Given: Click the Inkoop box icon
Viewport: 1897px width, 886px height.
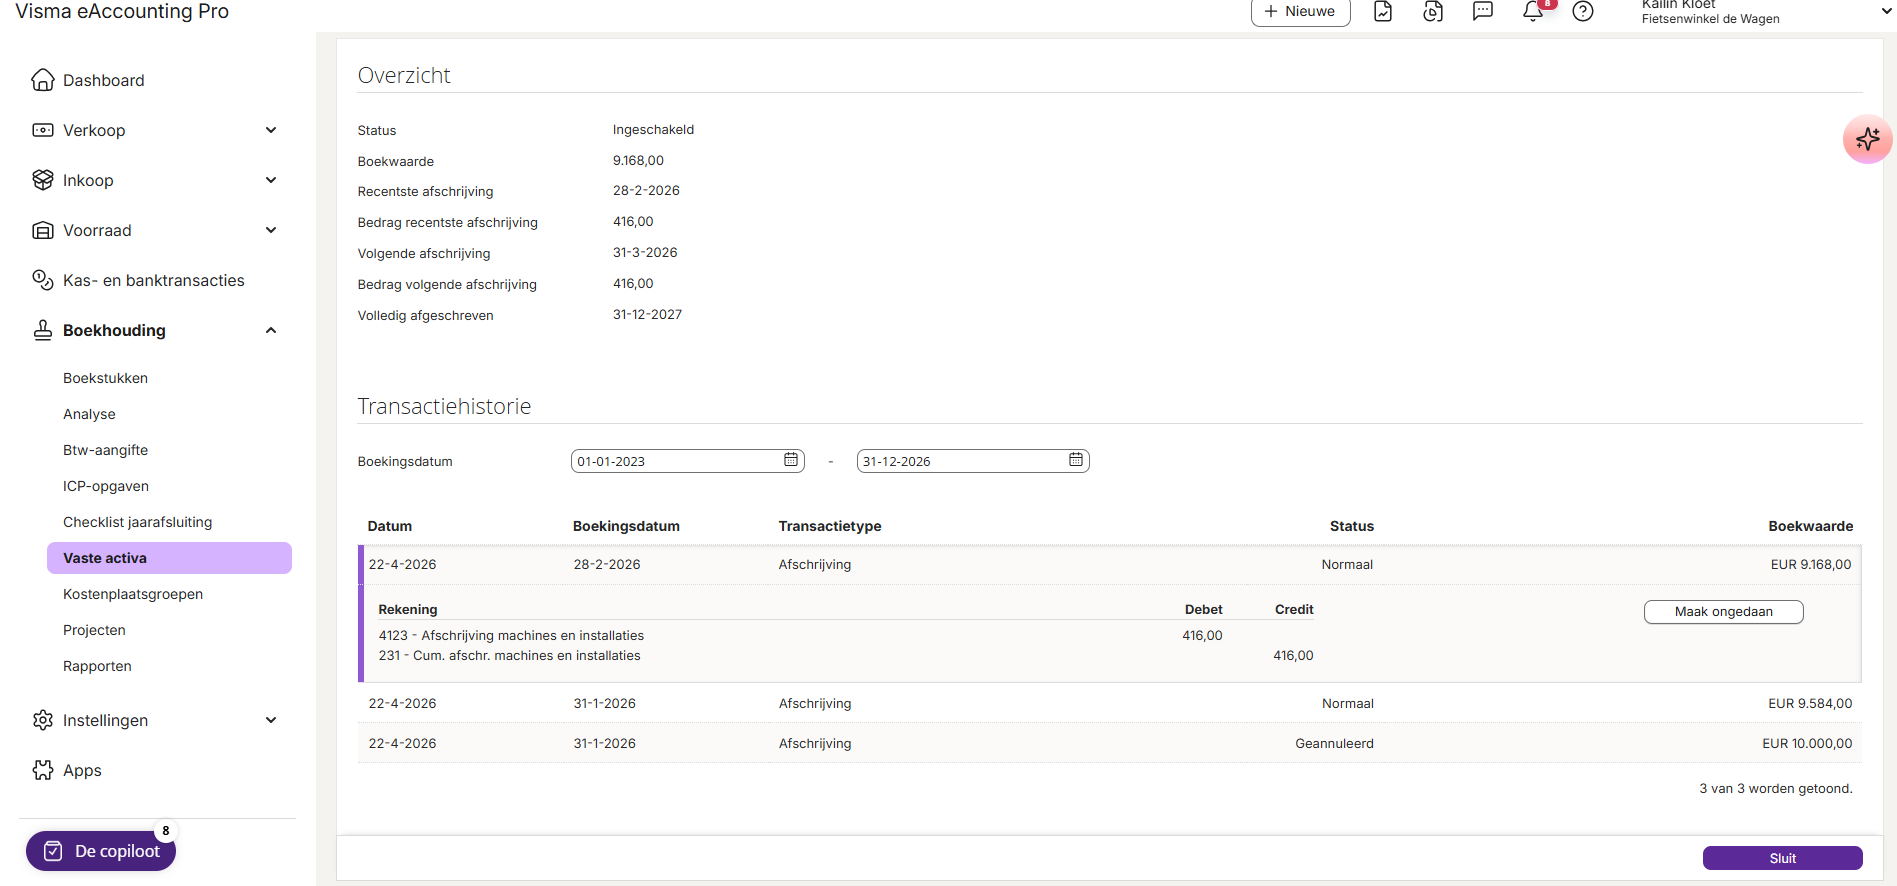Looking at the screenshot, I should (43, 180).
